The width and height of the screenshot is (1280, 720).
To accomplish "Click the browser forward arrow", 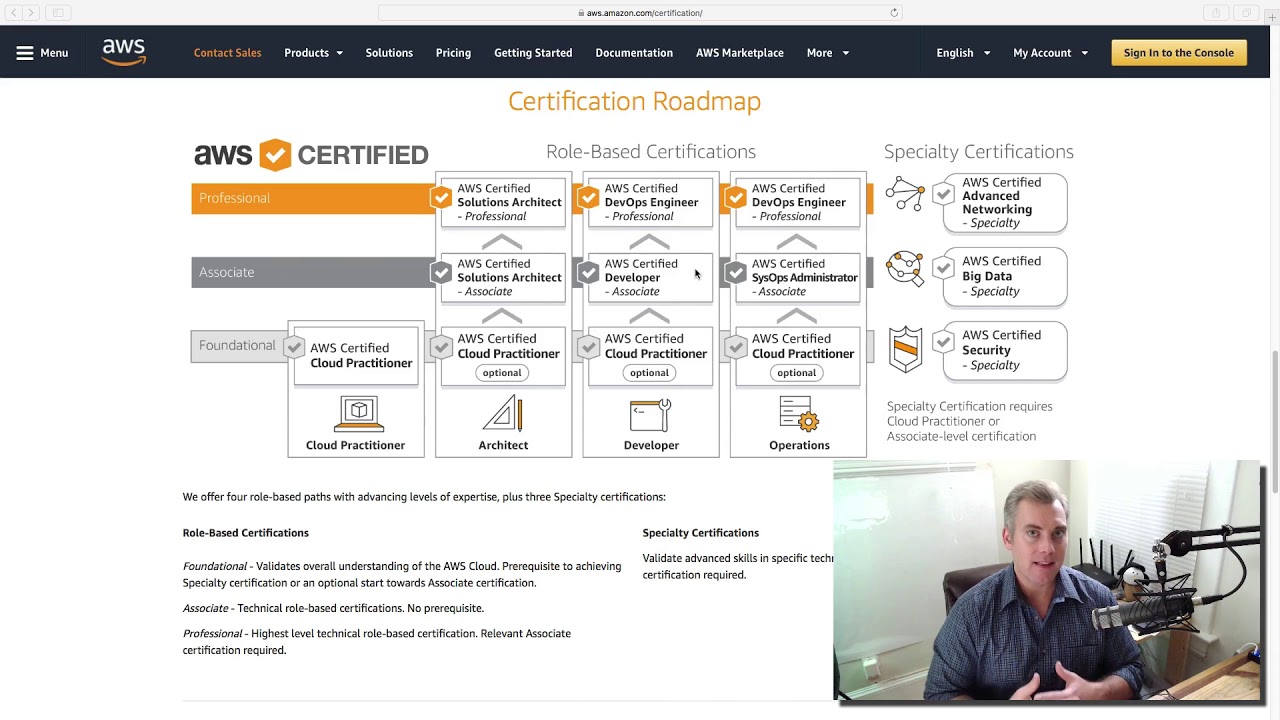I will pyautogui.click(x=31, y=13).
